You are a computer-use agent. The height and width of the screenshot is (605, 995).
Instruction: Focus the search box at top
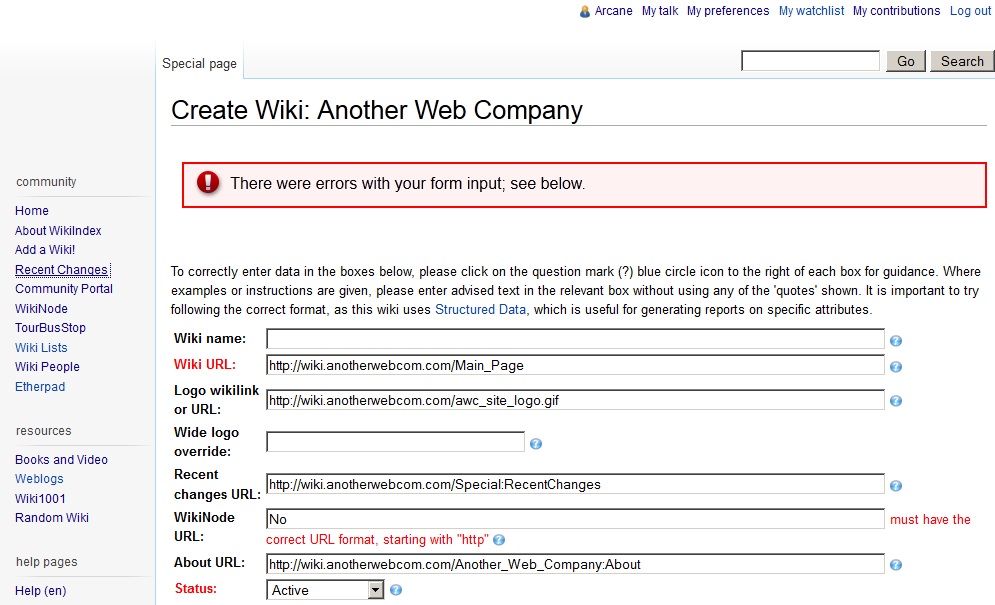coord(810,61)
